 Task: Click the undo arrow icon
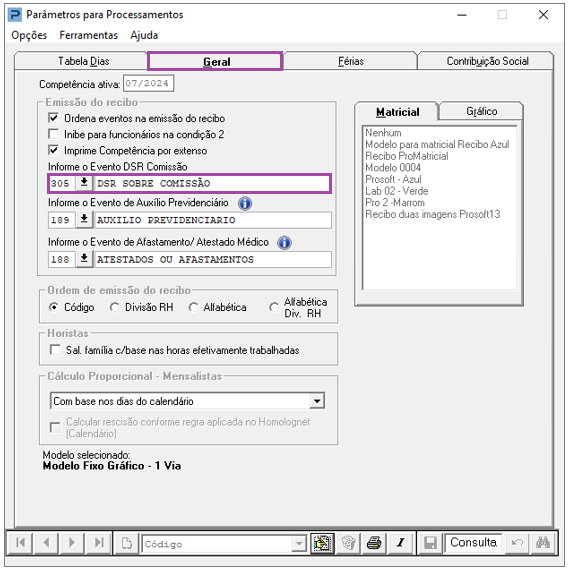click(x=517, y=543)
